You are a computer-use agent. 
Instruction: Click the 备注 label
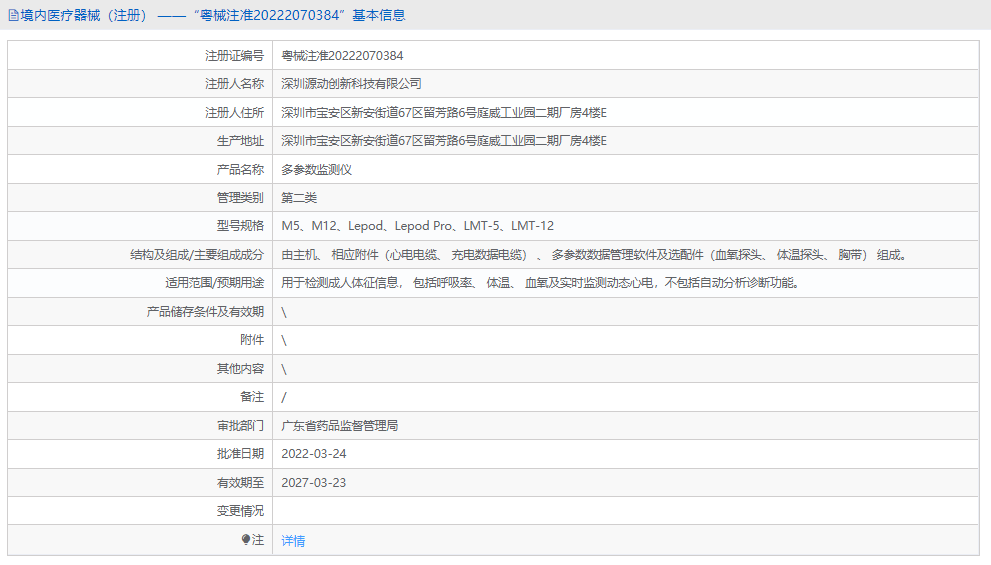point(252,397)
